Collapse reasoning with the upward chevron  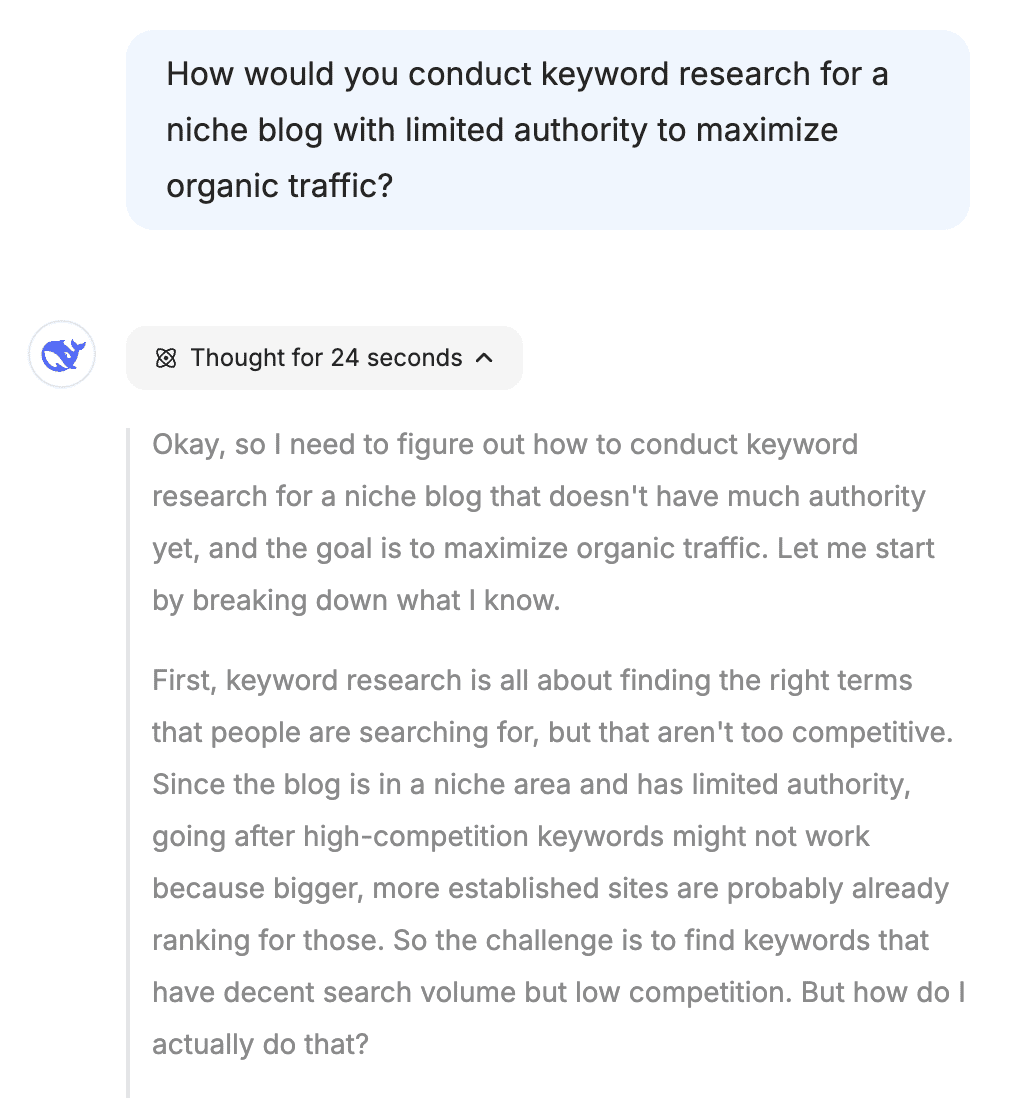tap(484, 358)
